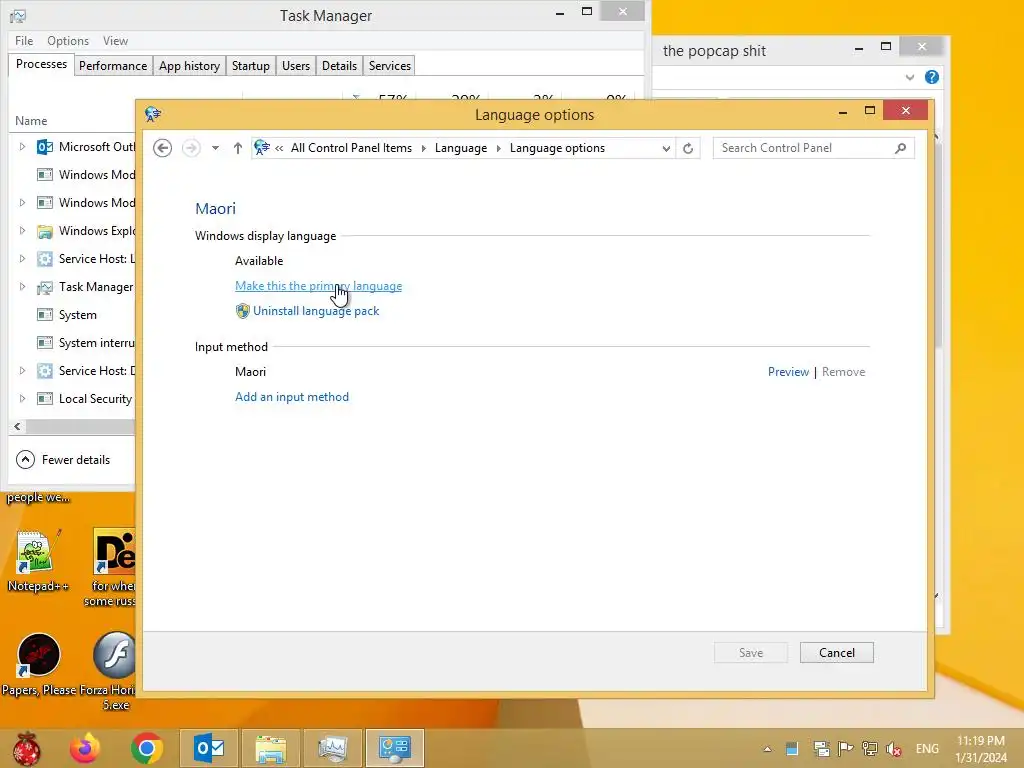Expand the first Service Host row
This screenshot has width=1024, height=768.
coord(22,259)
